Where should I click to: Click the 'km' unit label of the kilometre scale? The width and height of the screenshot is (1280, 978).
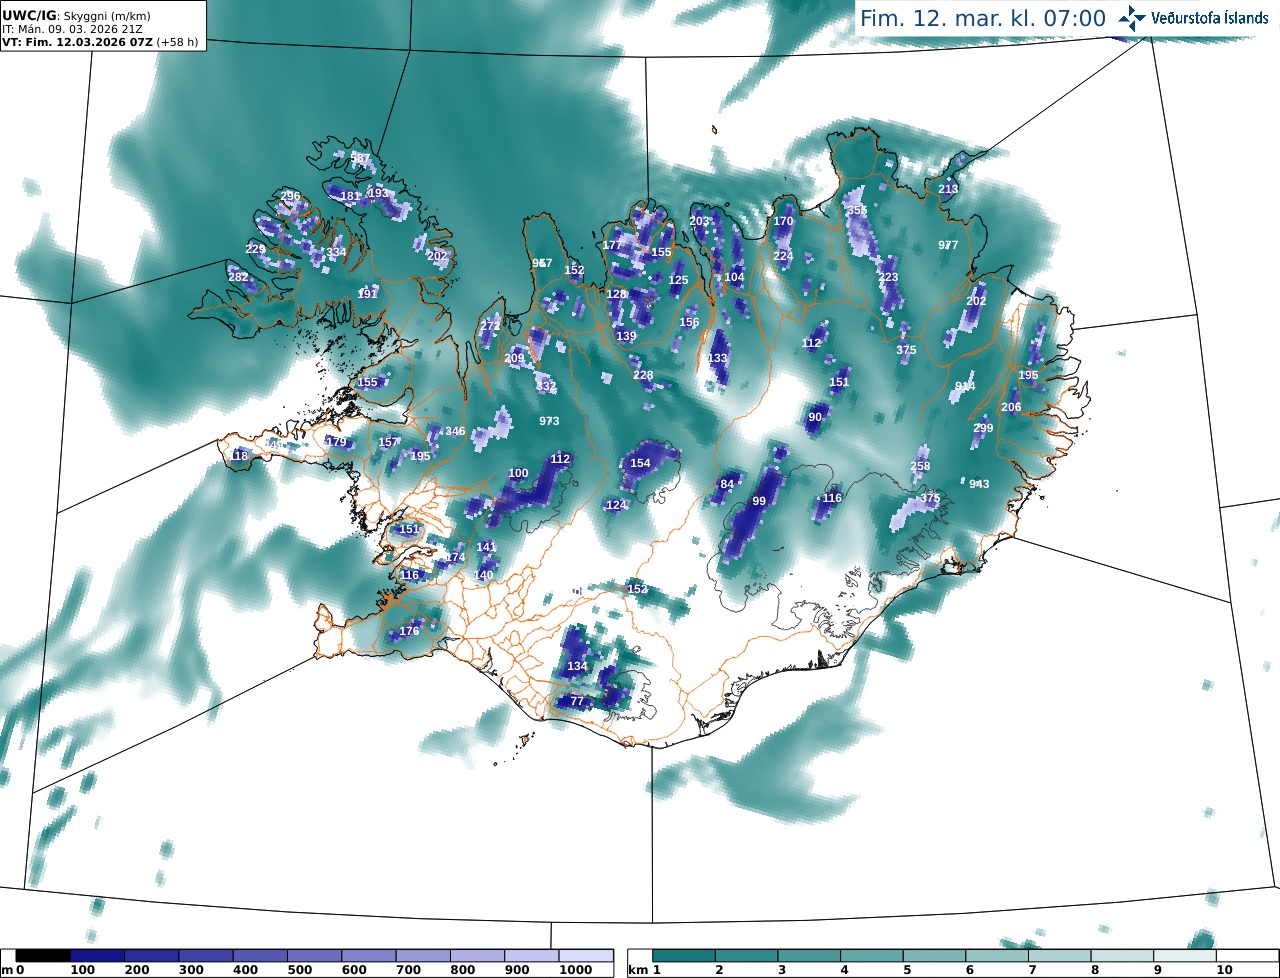pos(638,970)
